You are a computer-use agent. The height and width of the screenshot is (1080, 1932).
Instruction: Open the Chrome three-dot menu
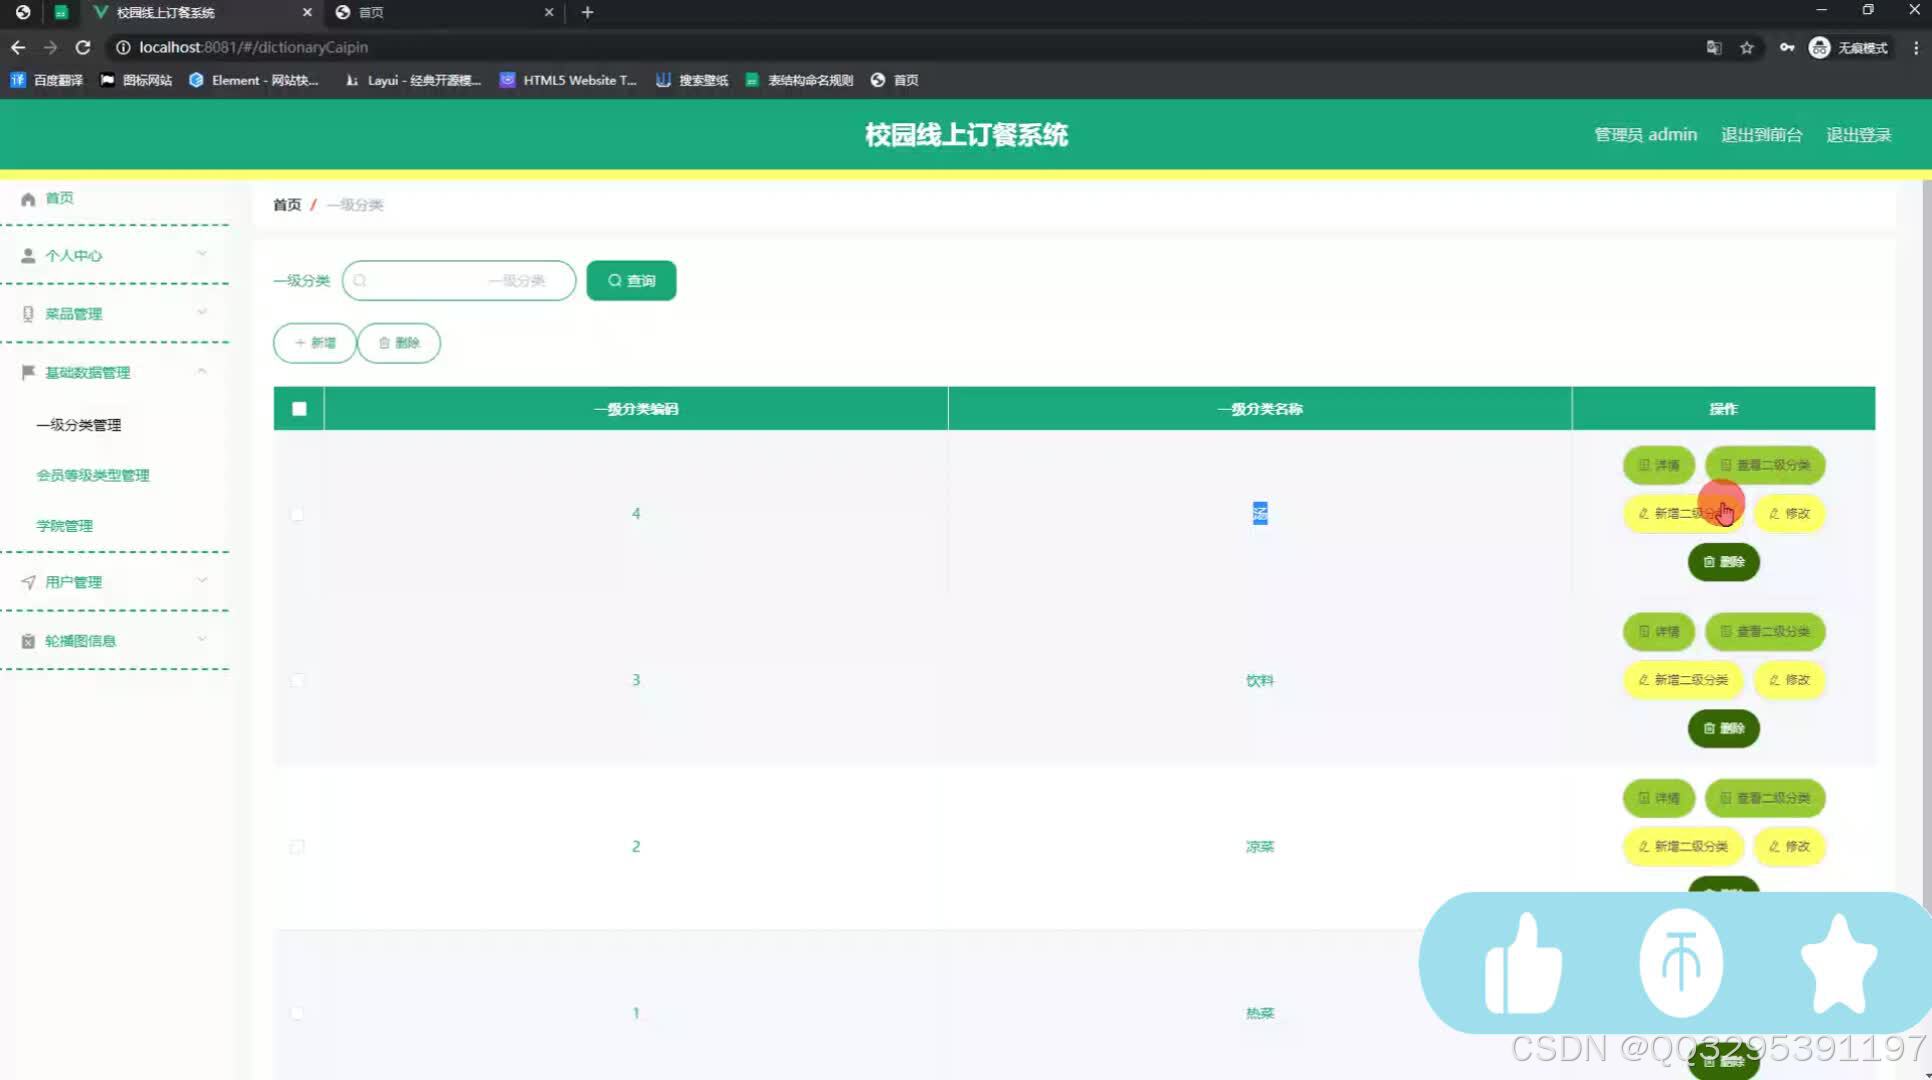1916,47
